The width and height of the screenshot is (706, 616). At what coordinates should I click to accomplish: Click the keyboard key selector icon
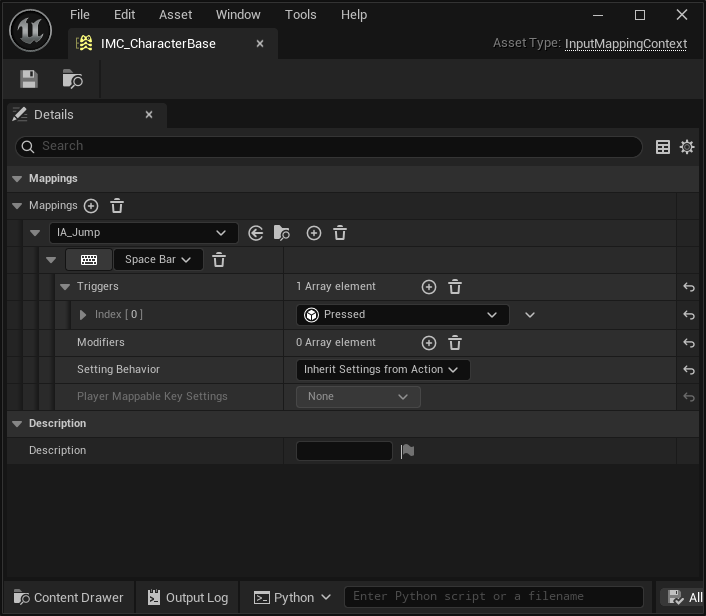tap(89, 260)
